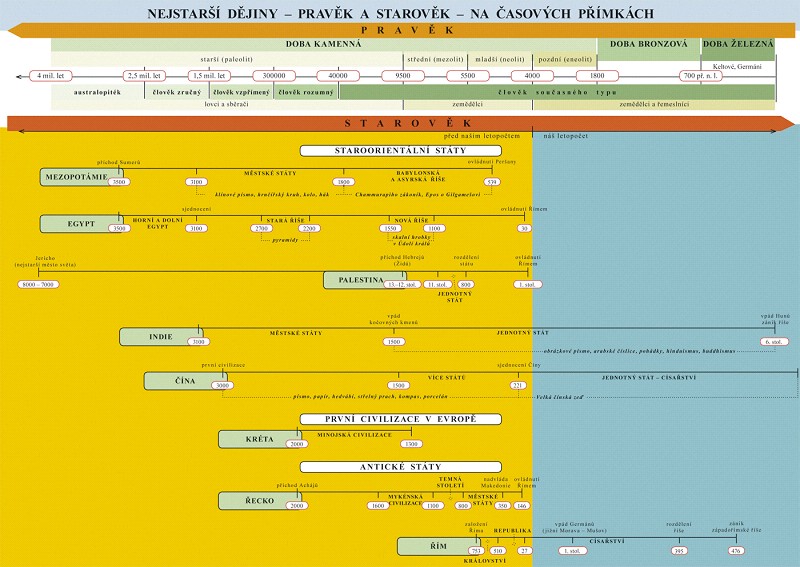This screenshot has width=800, height=567.
Task: Select the PALESTINA region box
Action: [x=365, y=280]
